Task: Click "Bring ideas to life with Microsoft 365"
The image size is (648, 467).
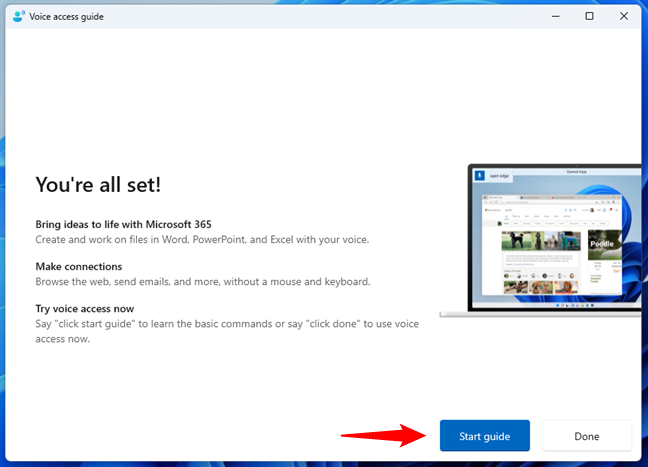Action: pyautogui.click(x=123, y=224)
